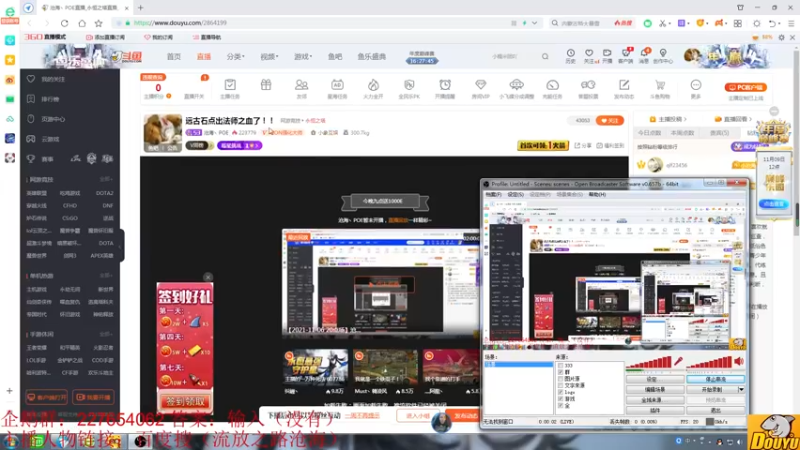800x450 pixels.
Task: Toggle the 文字来源 source checkbox in OBS
Action: point(560,386)
